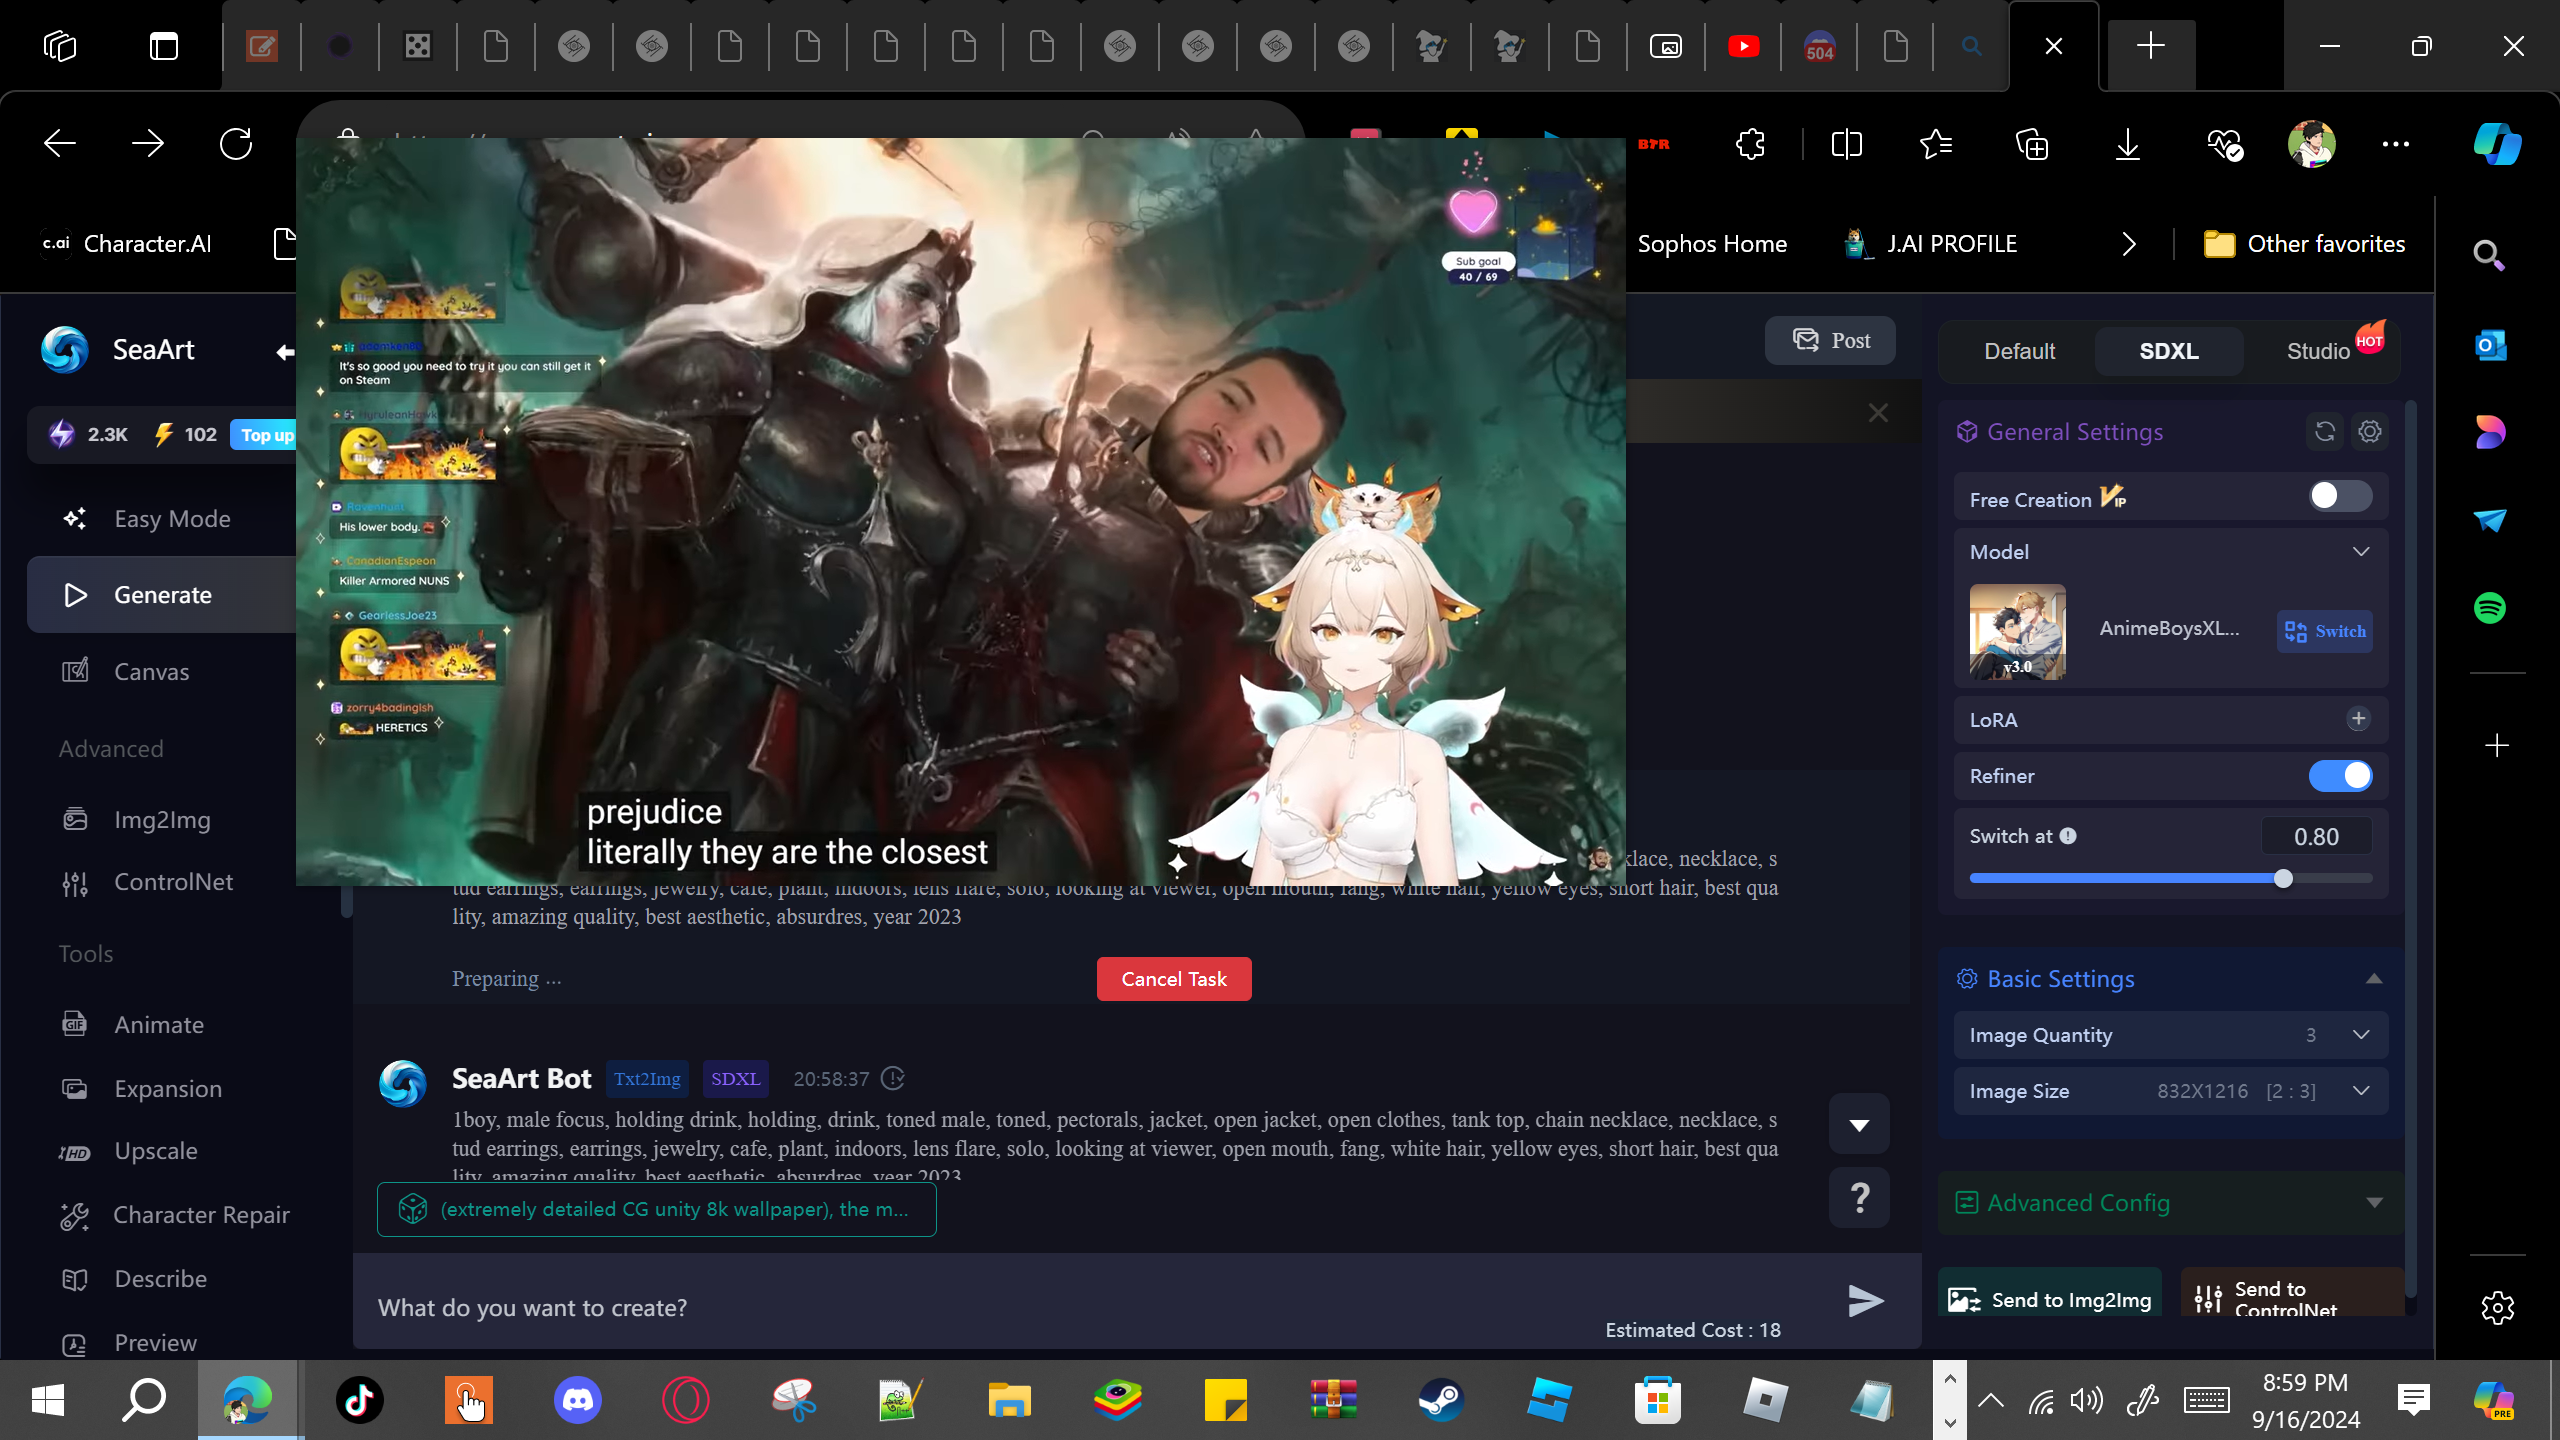Click the scroll-to-bottom arrow button

1859,1124
